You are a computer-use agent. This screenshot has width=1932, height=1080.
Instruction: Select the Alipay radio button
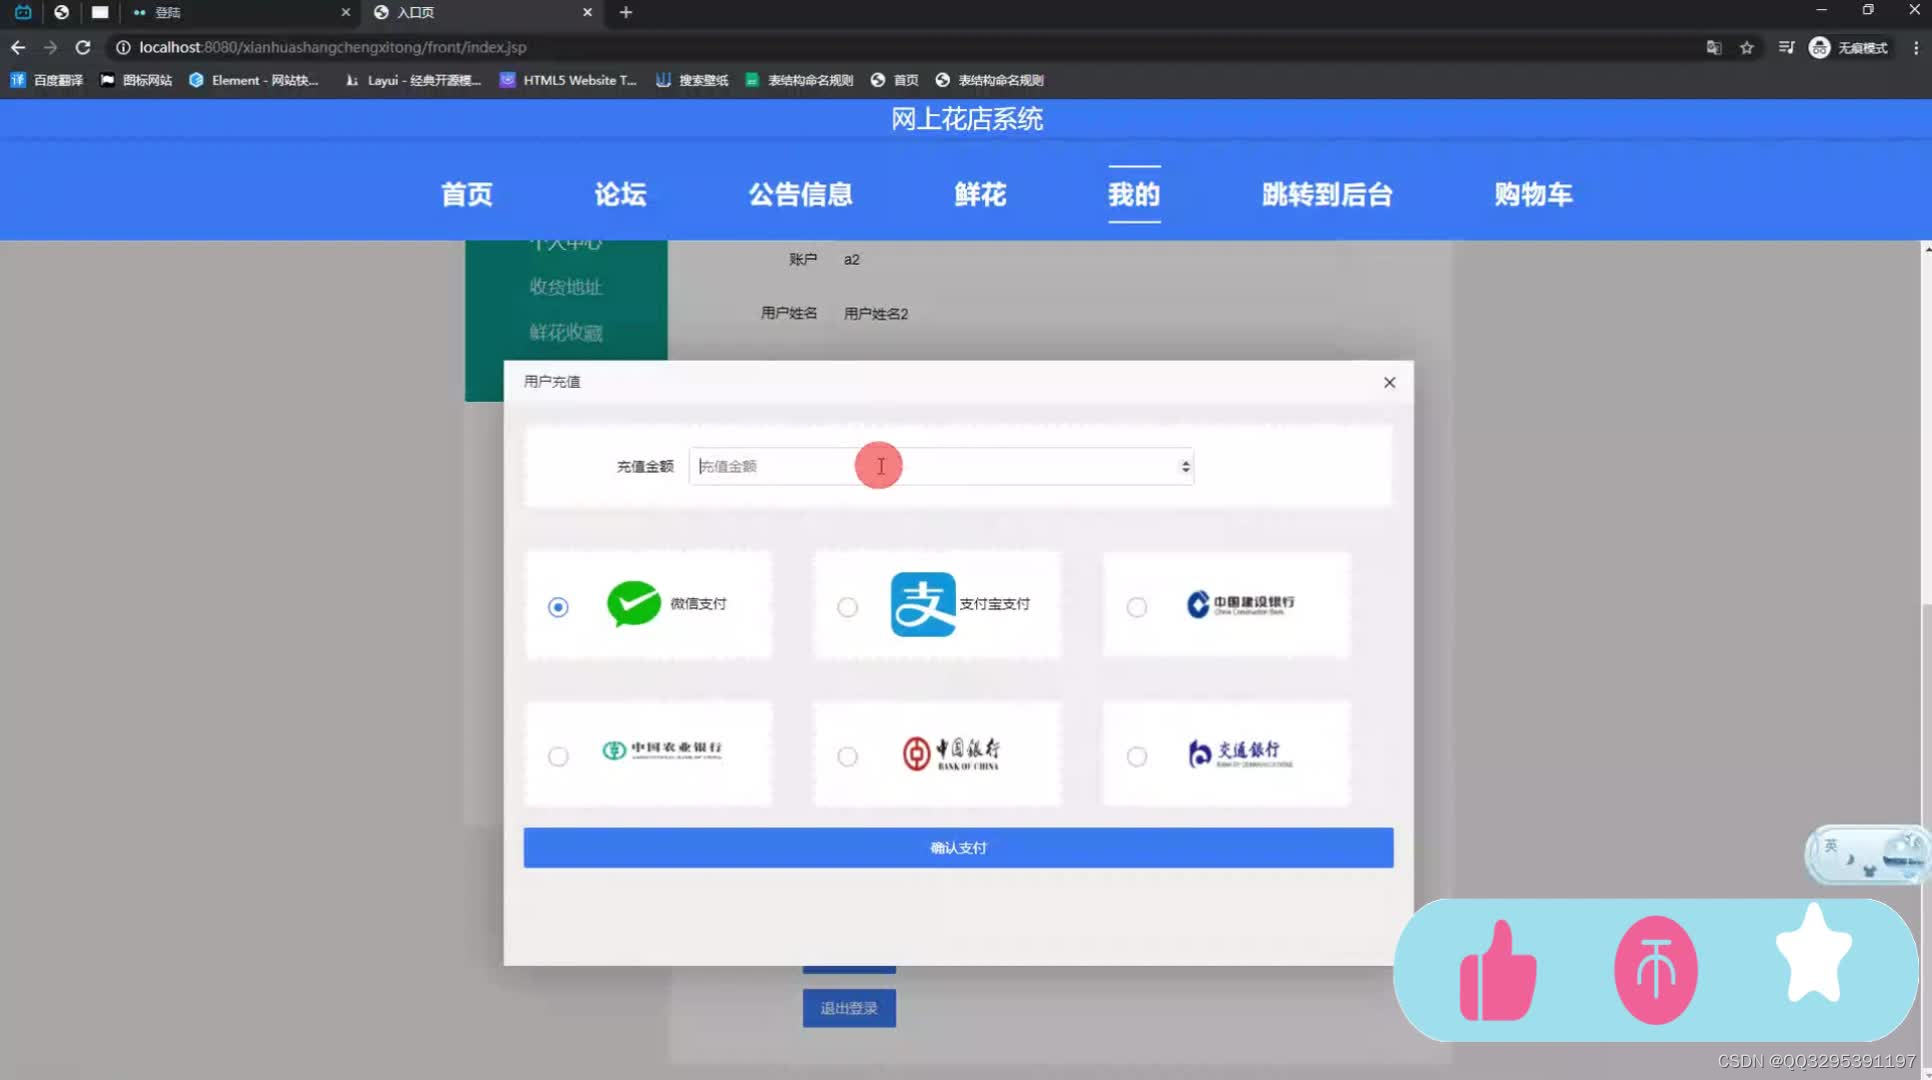pos(847,607)
